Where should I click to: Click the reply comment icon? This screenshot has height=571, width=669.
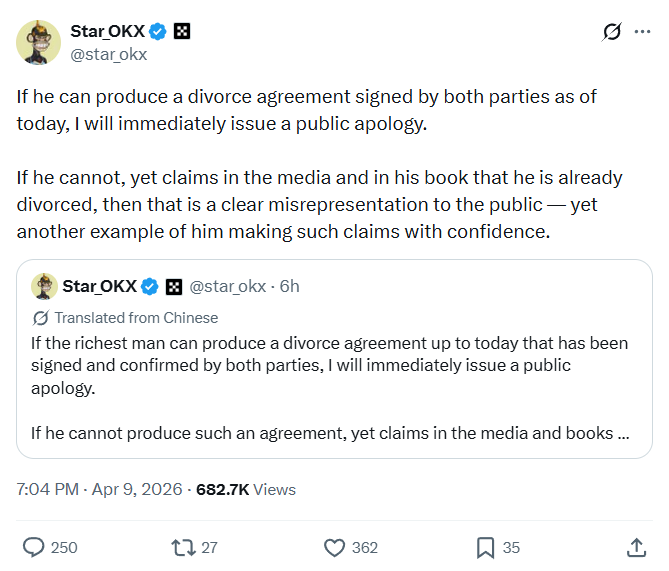[x=33, y=547]
